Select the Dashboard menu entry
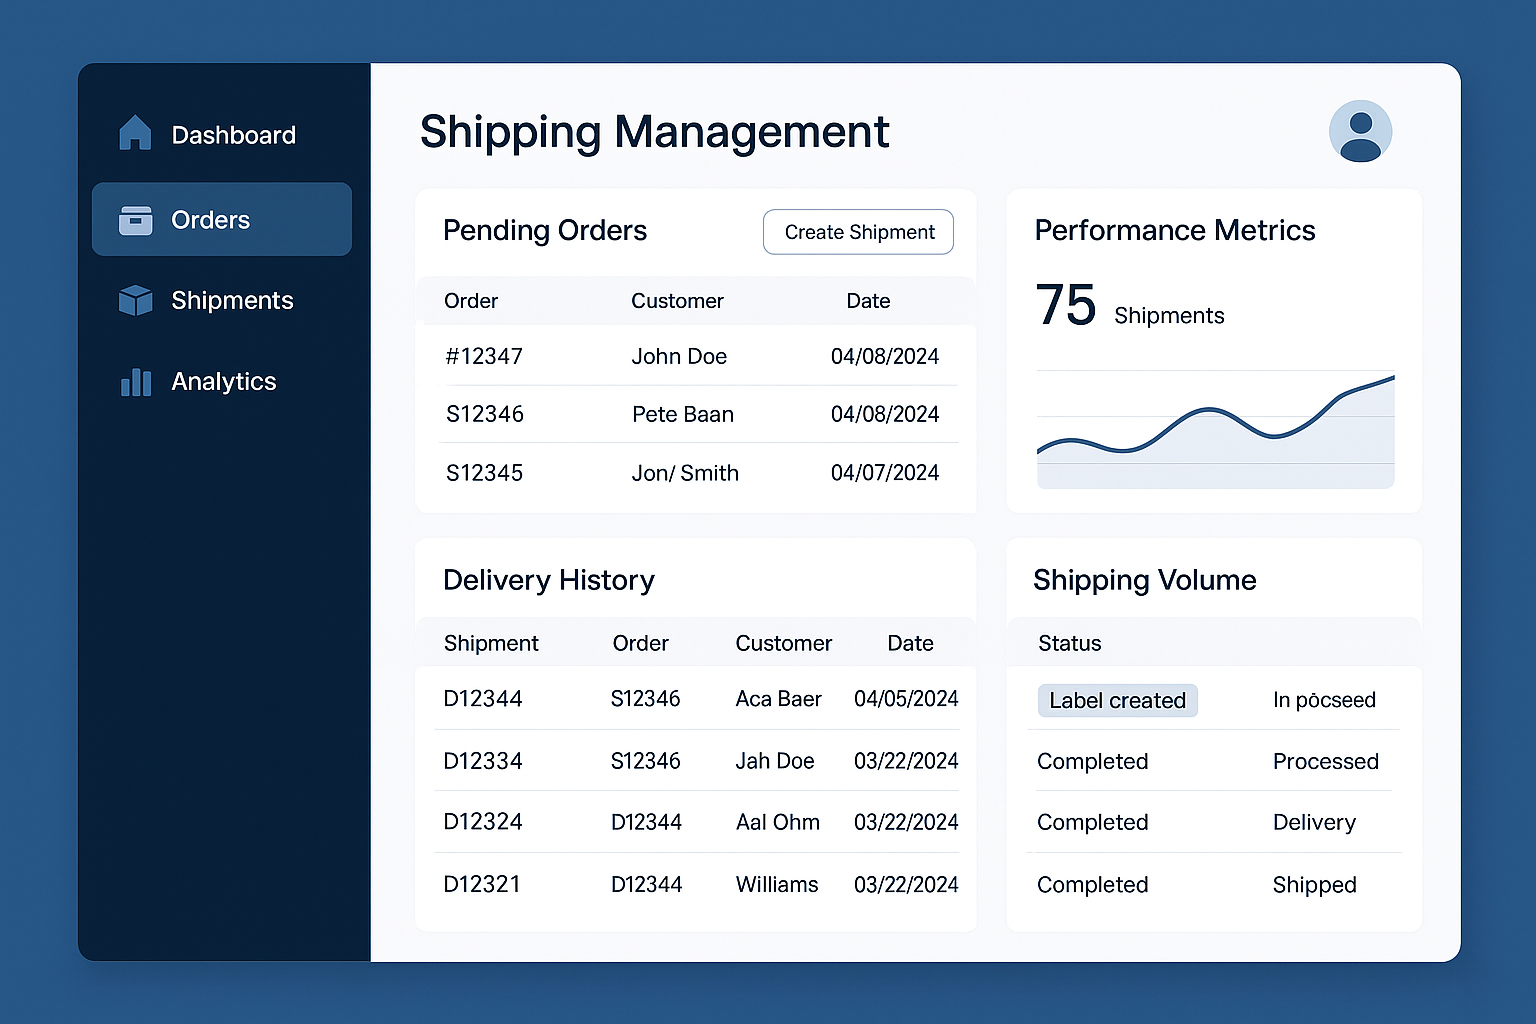The image size is (1536, 1024). [233, 134]
